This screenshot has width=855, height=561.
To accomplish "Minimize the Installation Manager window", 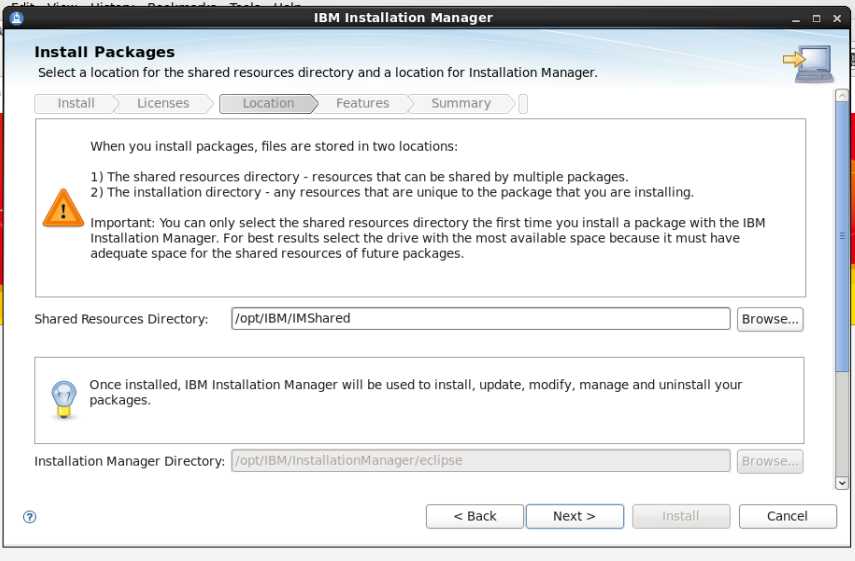I will (796, 18).
